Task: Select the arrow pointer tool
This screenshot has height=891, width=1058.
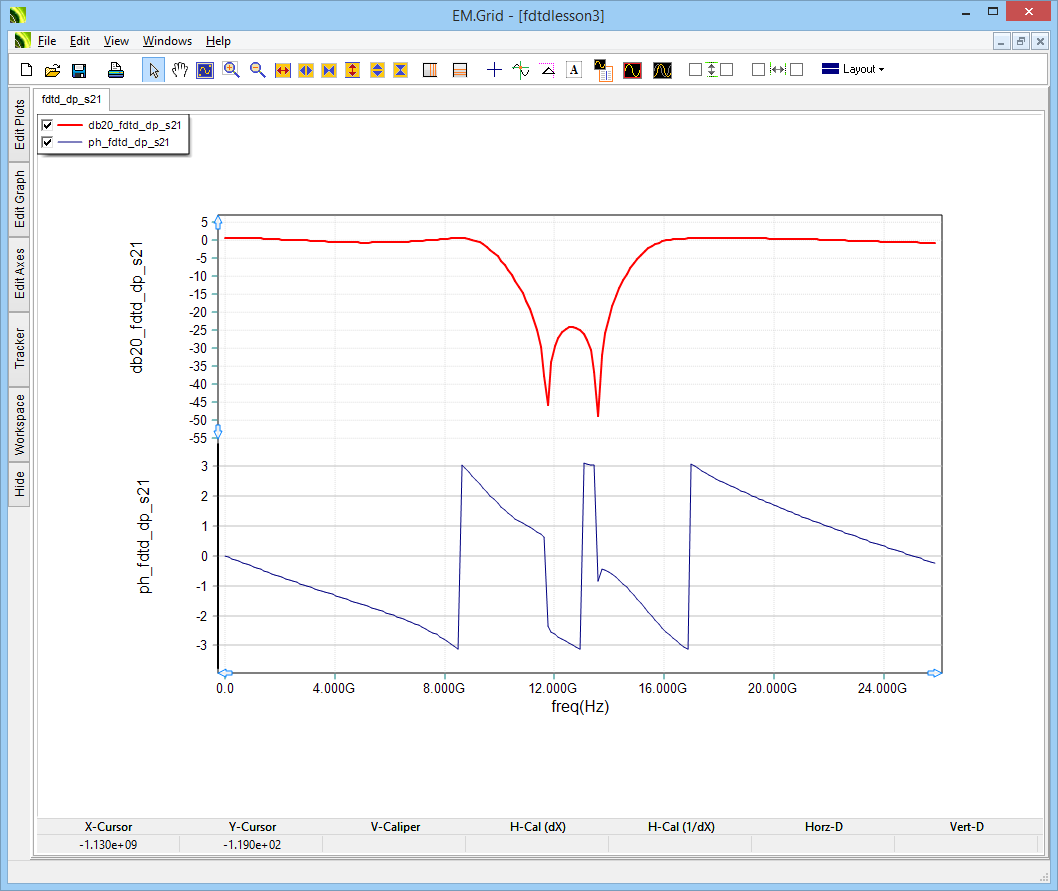Action: pos(154,70)
